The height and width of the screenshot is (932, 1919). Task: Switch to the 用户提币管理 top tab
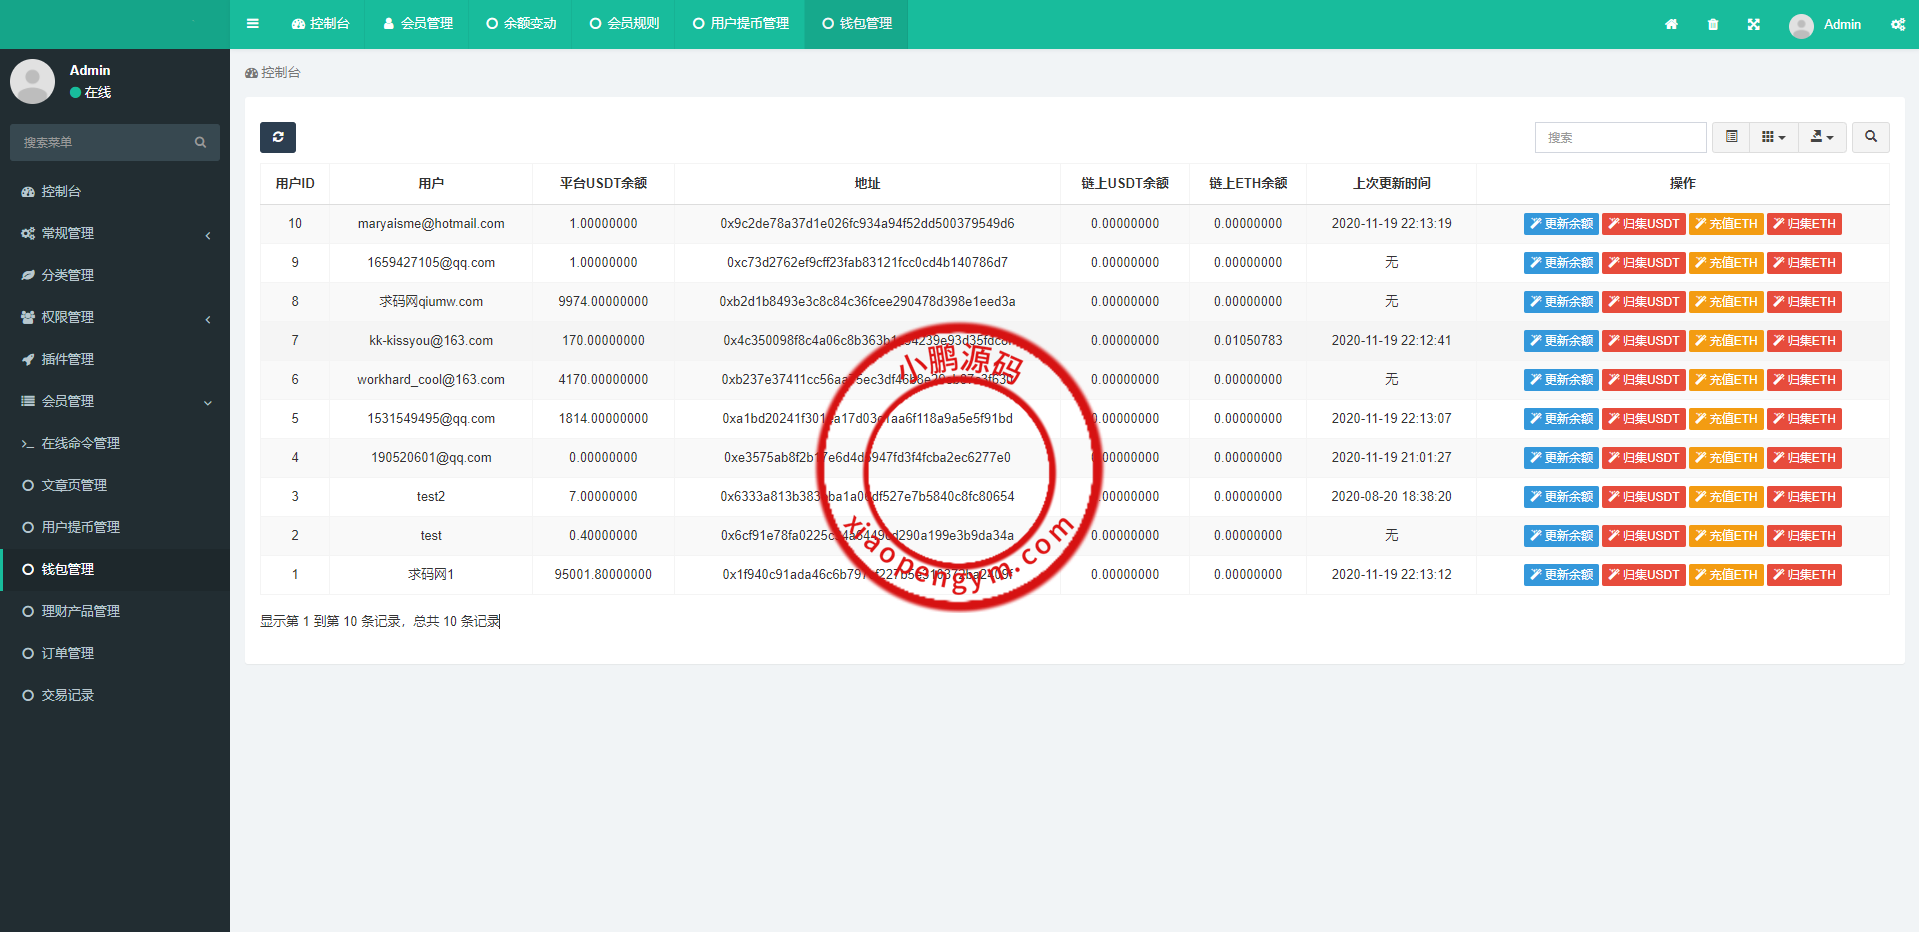(741, 24)
